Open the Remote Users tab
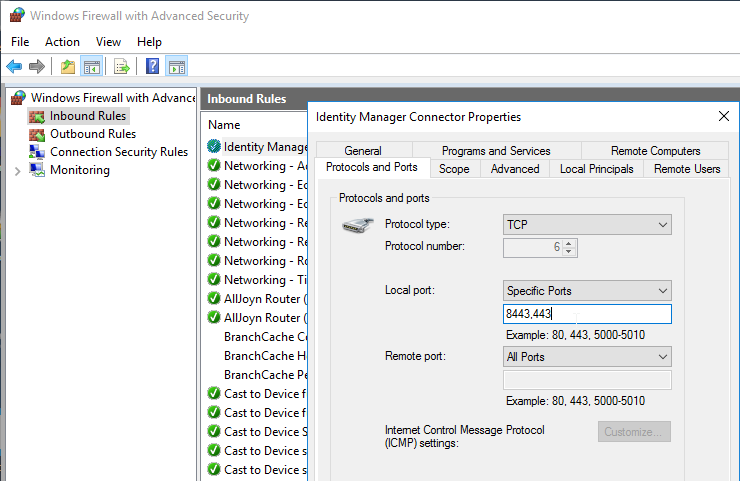 coord(687,169)
